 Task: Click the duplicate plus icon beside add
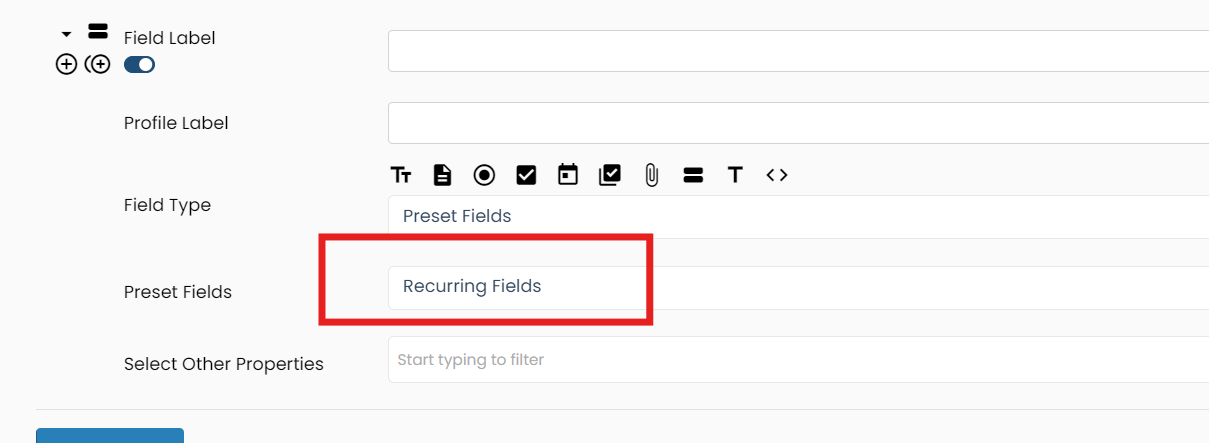coord(98,65)
